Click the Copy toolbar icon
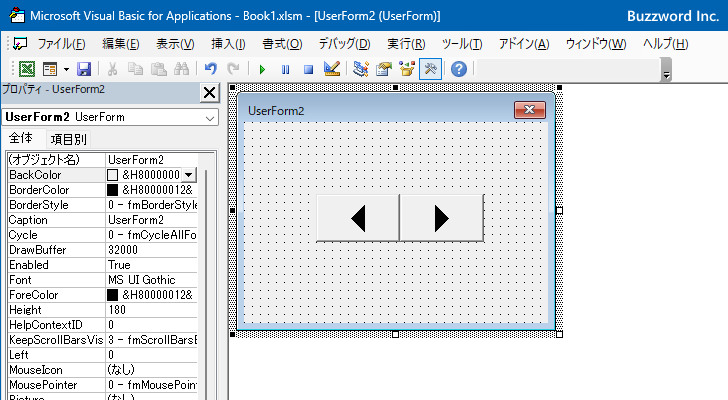Image resolution: width=728 pixels, height=400 pixels. (x=135, y=70)
